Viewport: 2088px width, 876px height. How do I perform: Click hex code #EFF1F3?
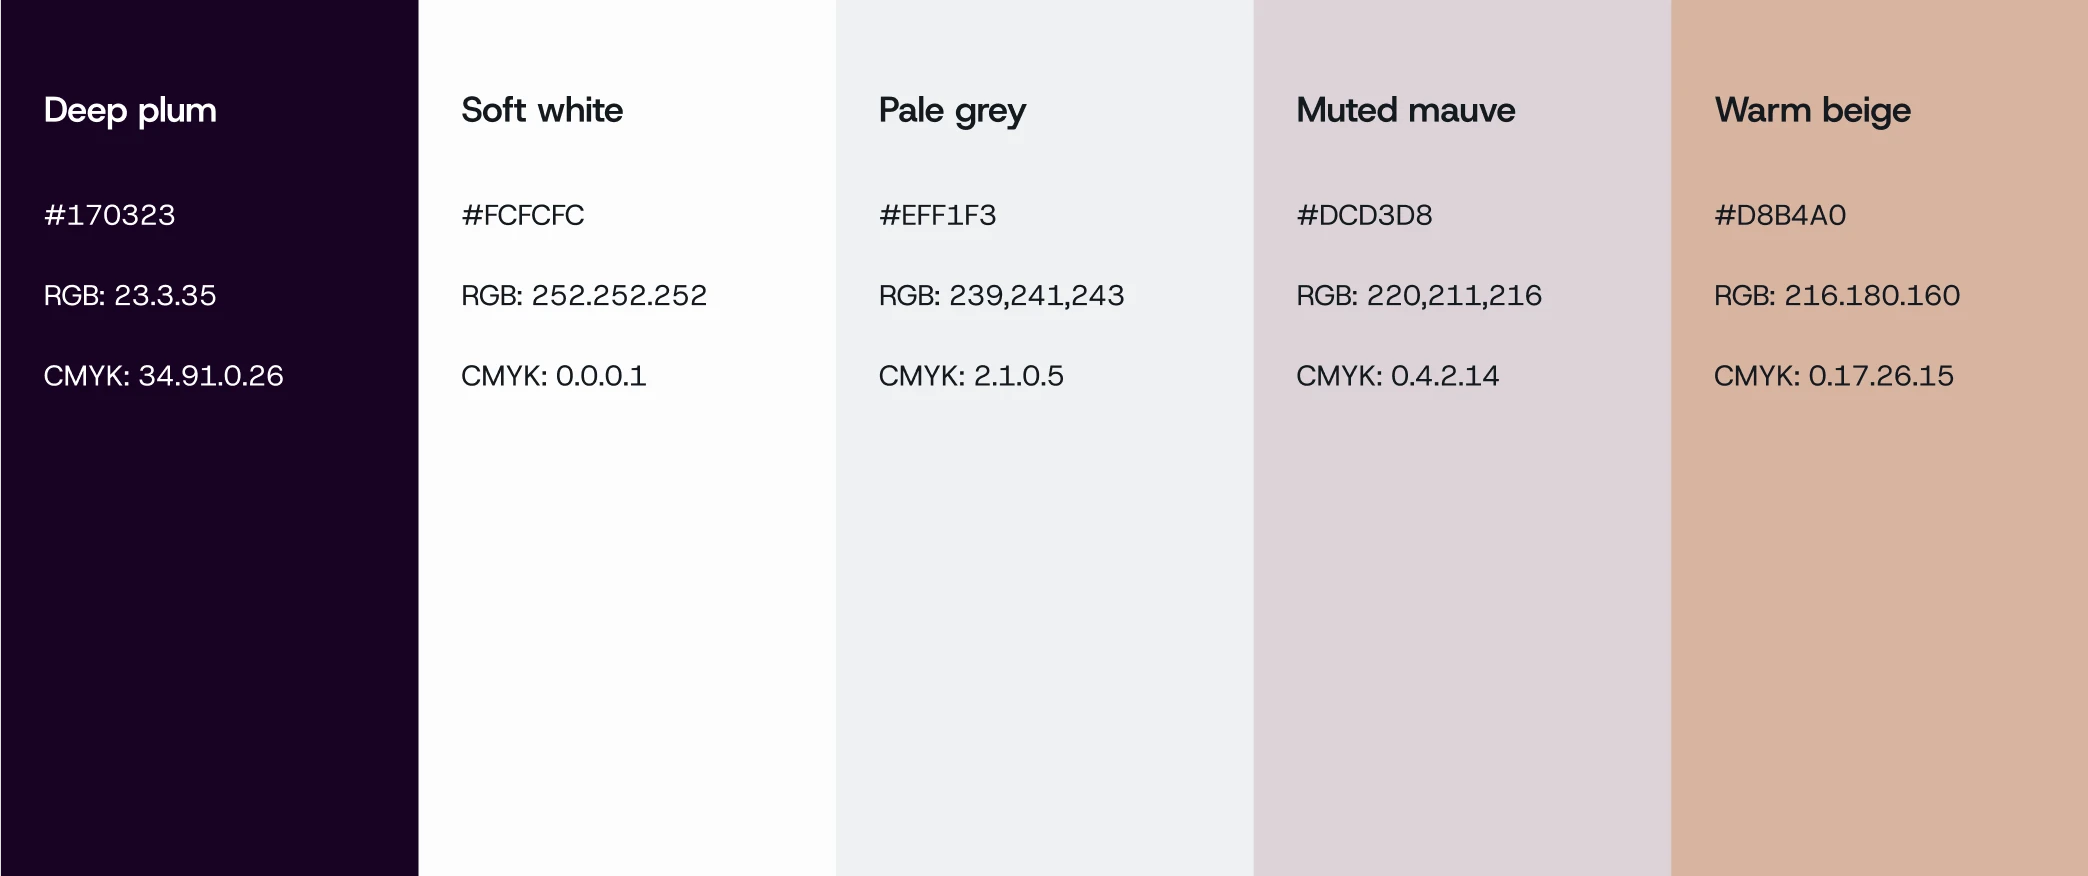point(937,215)
